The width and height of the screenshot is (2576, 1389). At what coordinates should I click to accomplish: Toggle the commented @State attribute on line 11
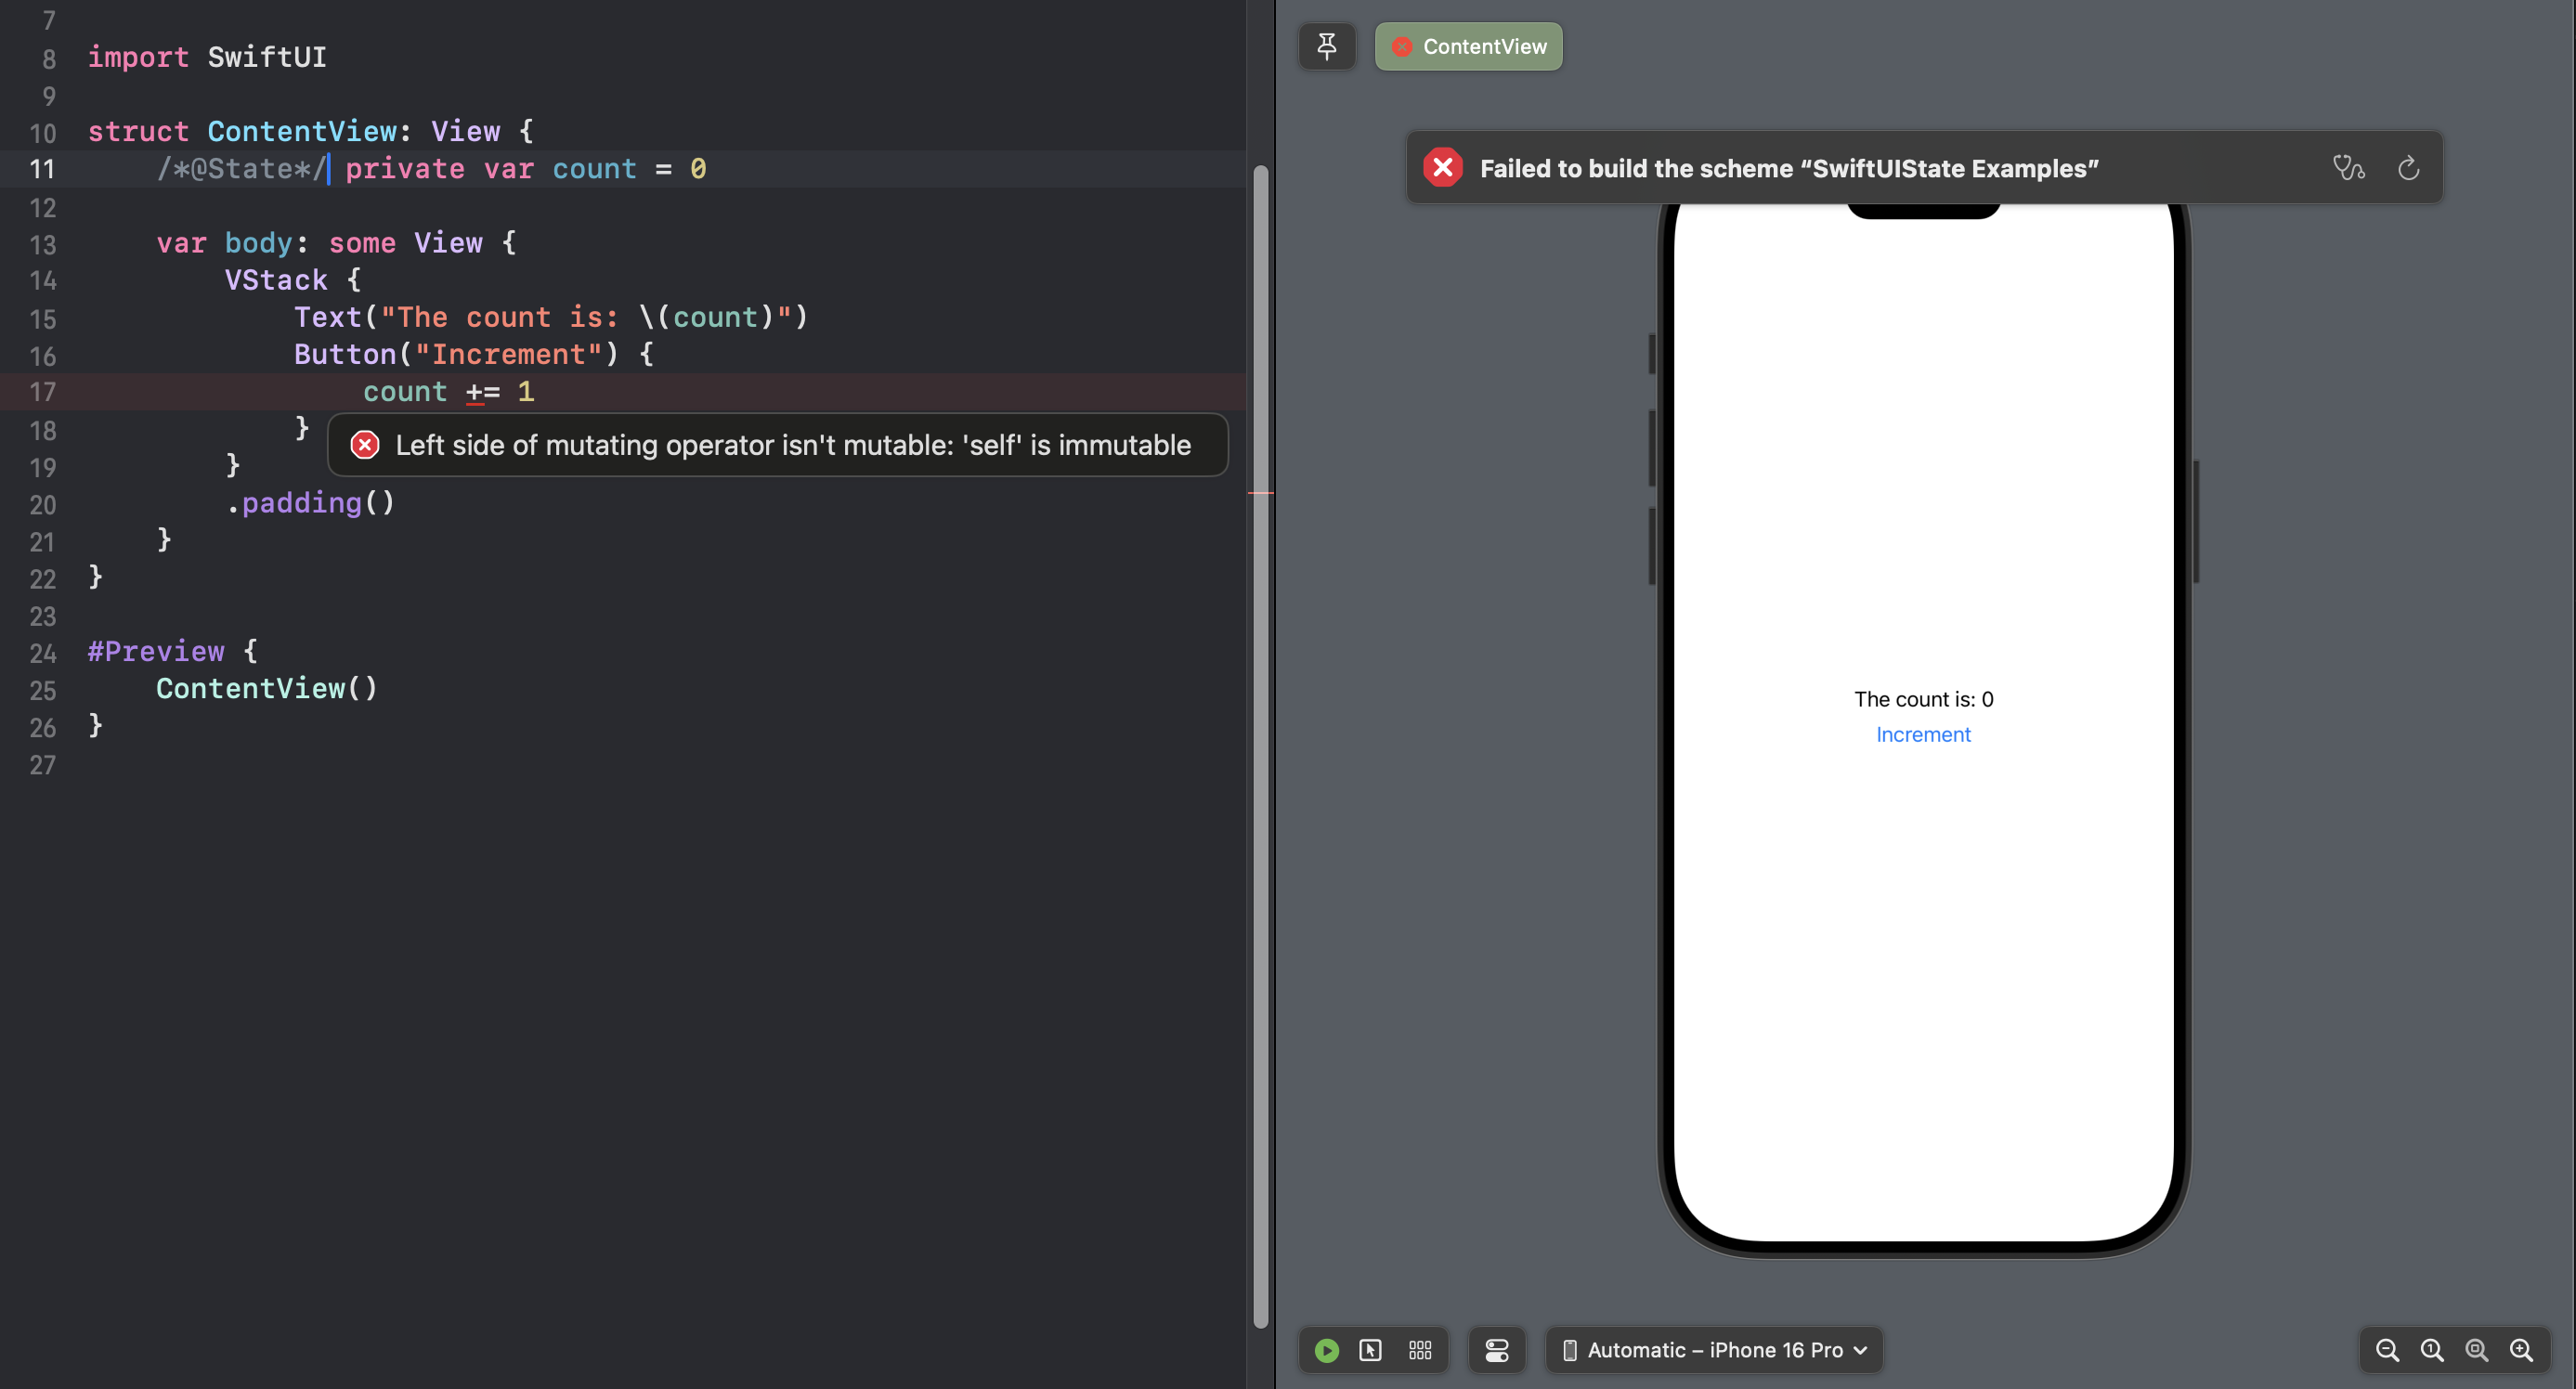[240, 169]
